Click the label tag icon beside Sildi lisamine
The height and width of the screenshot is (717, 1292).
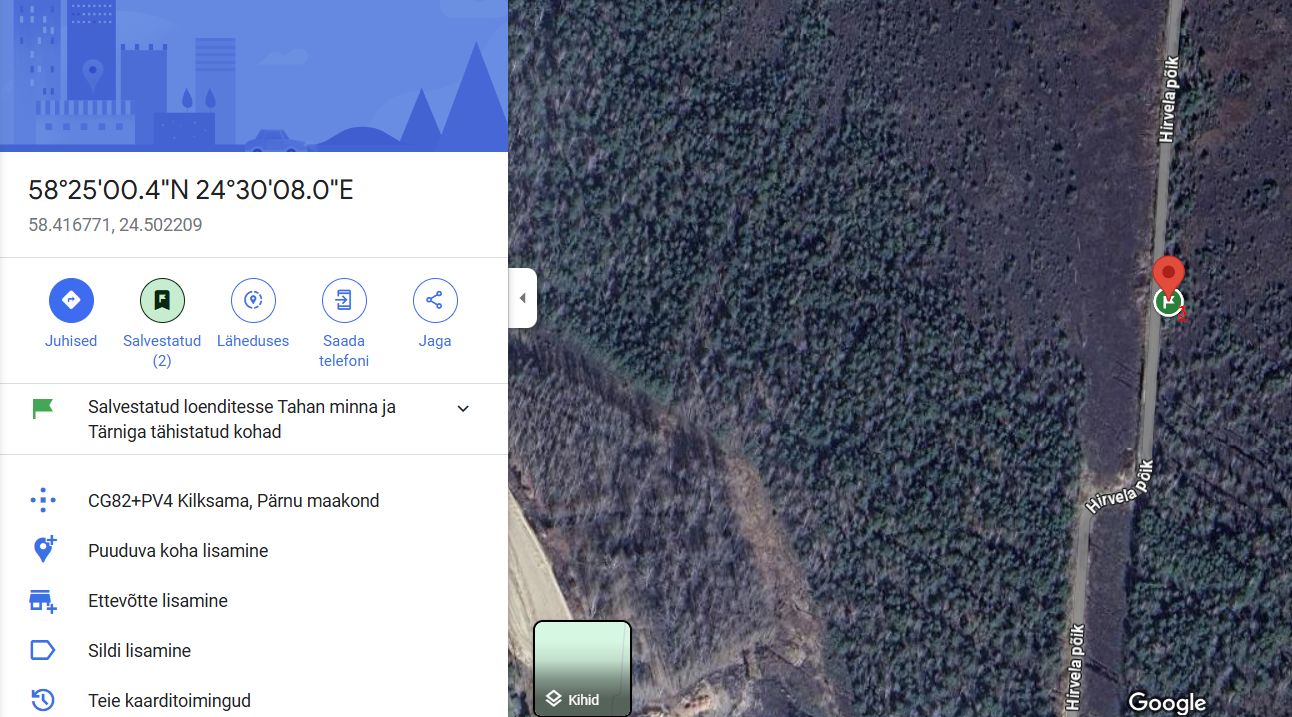(x=42, y=651)
